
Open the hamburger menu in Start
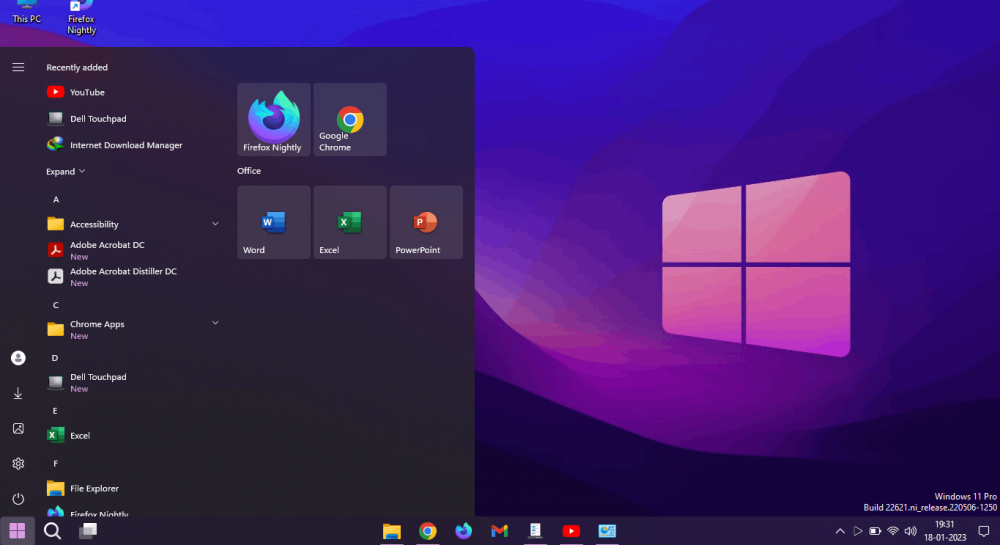18,67
